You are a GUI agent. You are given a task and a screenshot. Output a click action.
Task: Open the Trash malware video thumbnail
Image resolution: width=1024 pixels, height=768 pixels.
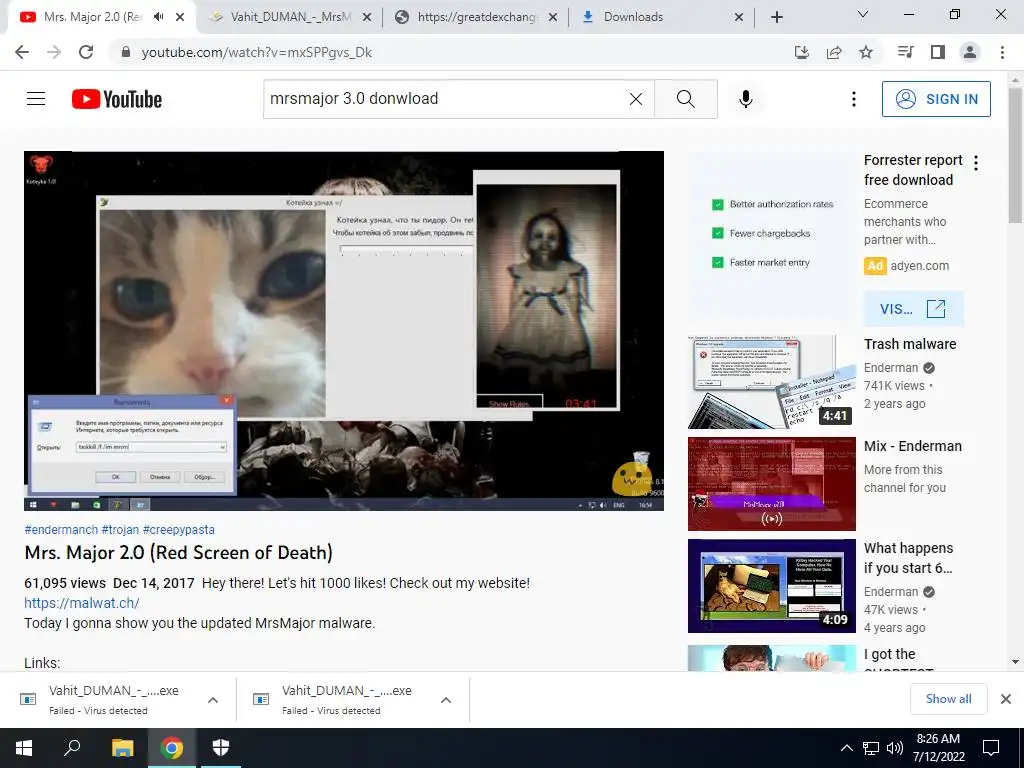[x=771, y=382]
